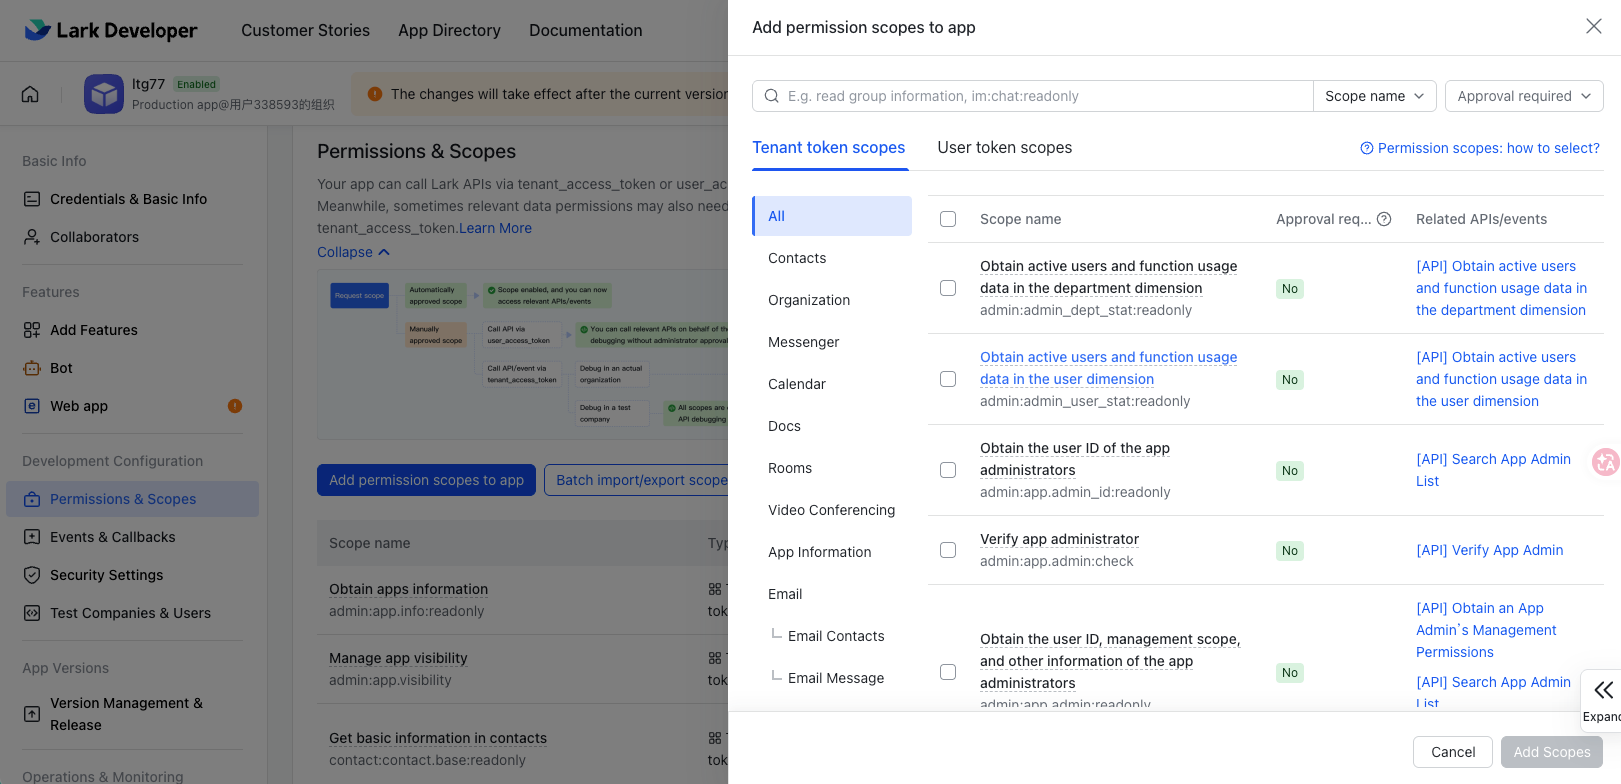Click the Bot icon in the sidebar

click(x=32, y=368)
